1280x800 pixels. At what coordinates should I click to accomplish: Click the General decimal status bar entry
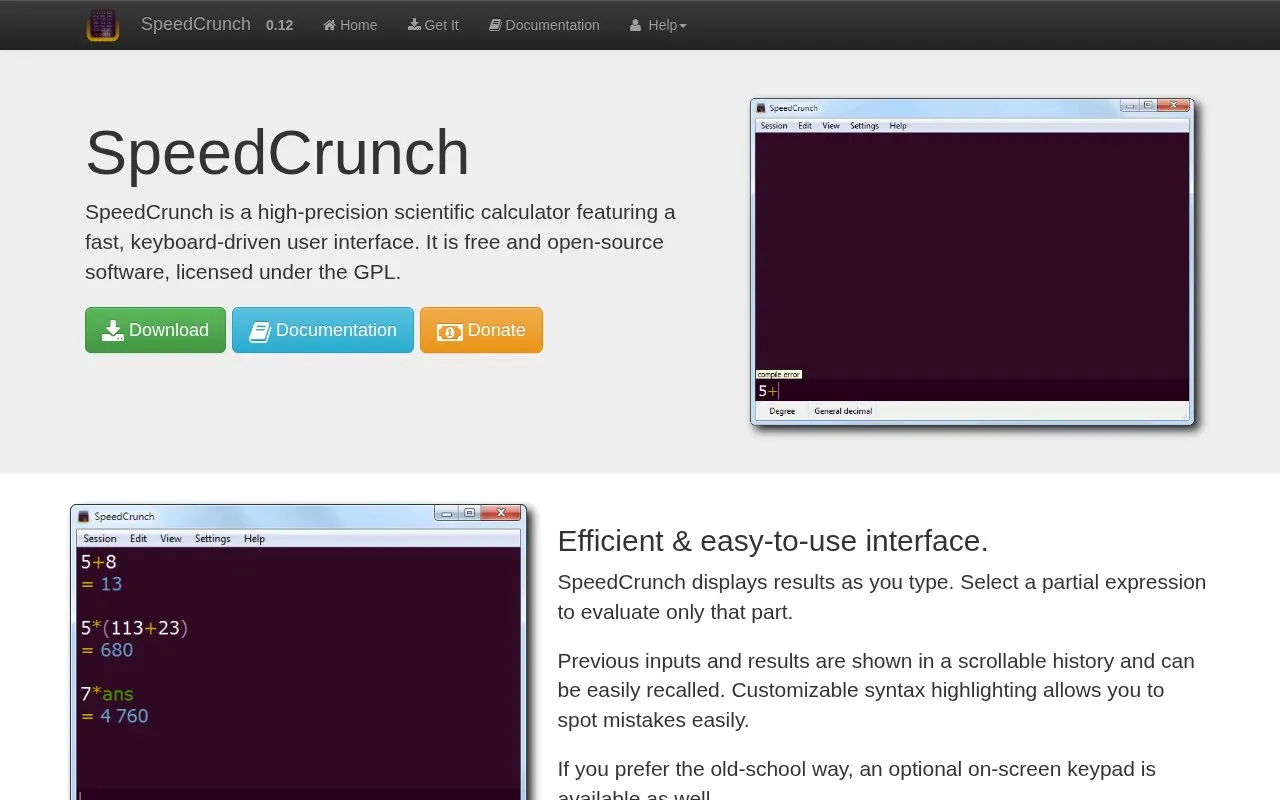[x=843, y=411]
